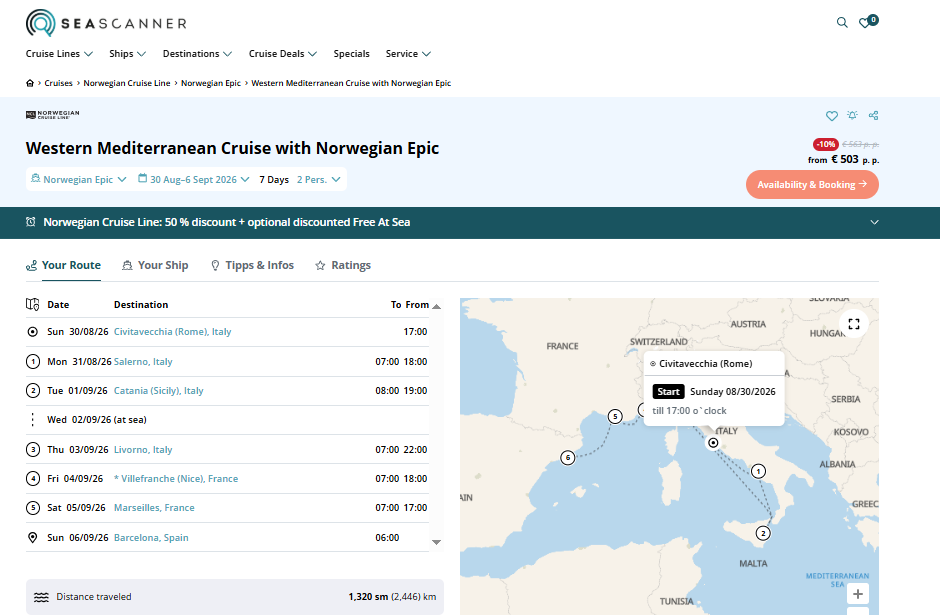This screenshot has height=615, width=940.
Task: Click the share cruise icon
Action: tap(873, 116)
